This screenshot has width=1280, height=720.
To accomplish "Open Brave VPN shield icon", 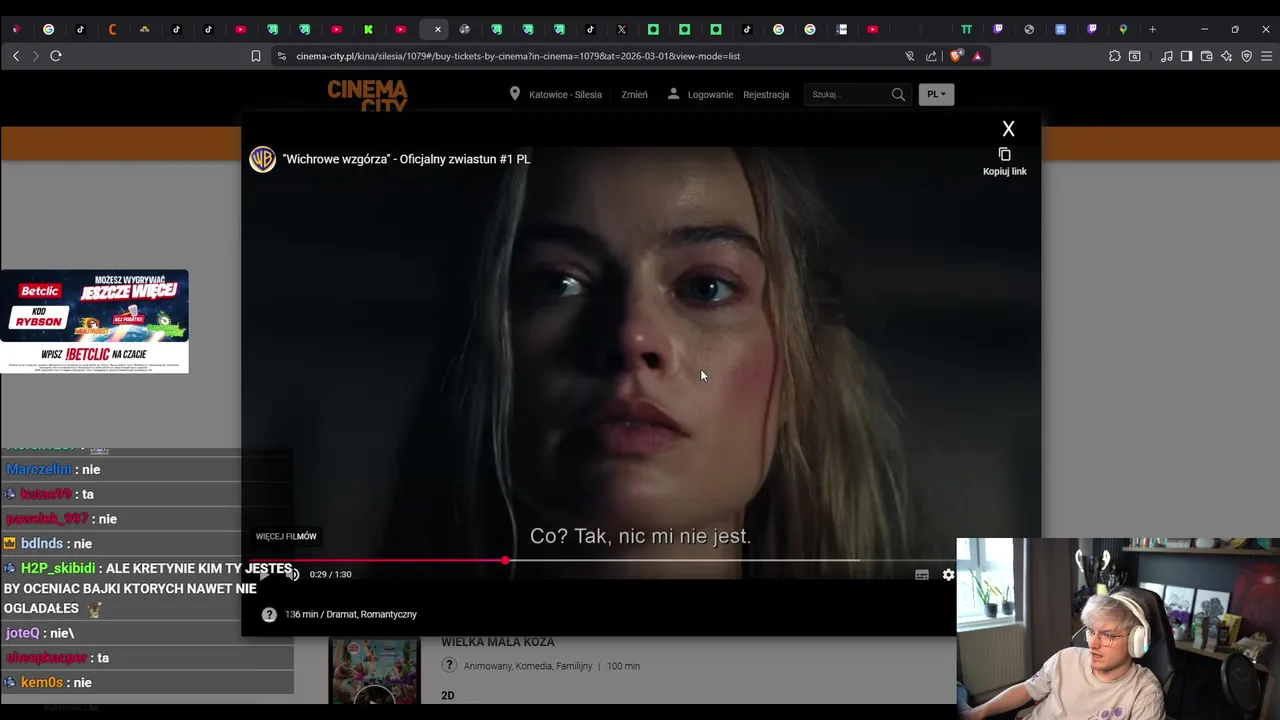I will coord(1247,56).
